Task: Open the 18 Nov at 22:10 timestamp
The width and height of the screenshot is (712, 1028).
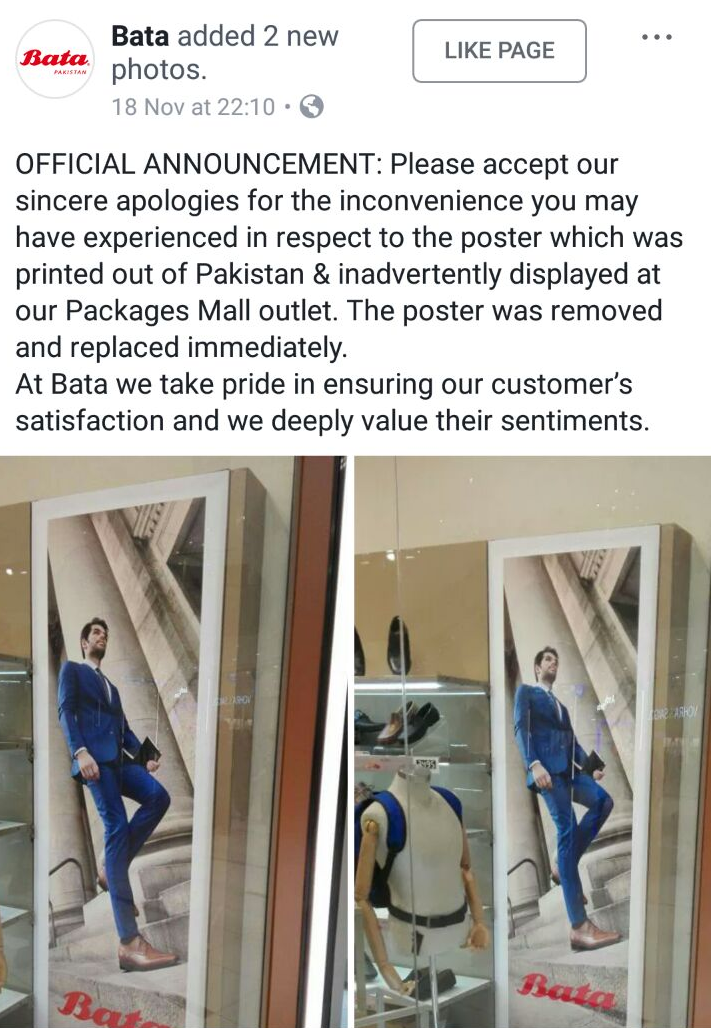Action: [193, 106]
